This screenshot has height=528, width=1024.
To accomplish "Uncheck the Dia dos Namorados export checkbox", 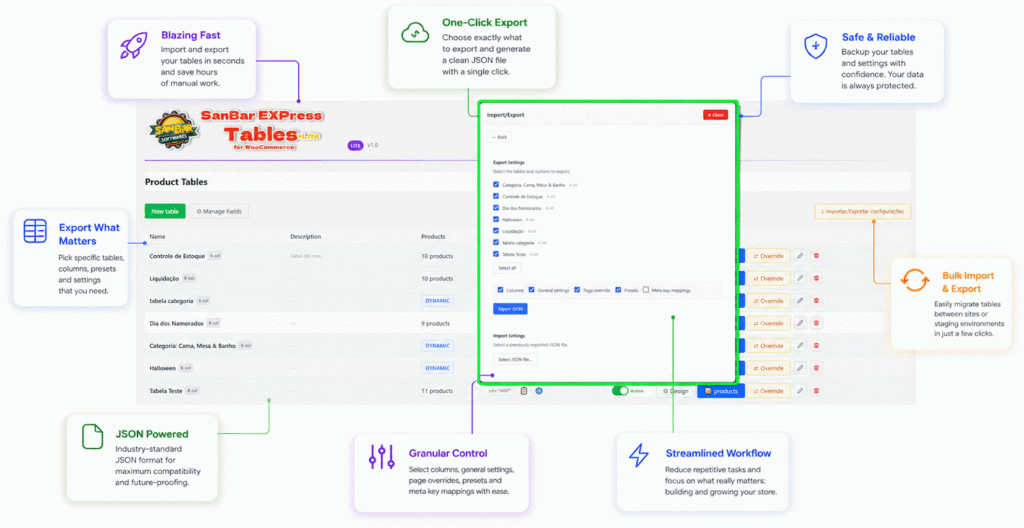I will [496, 208].
